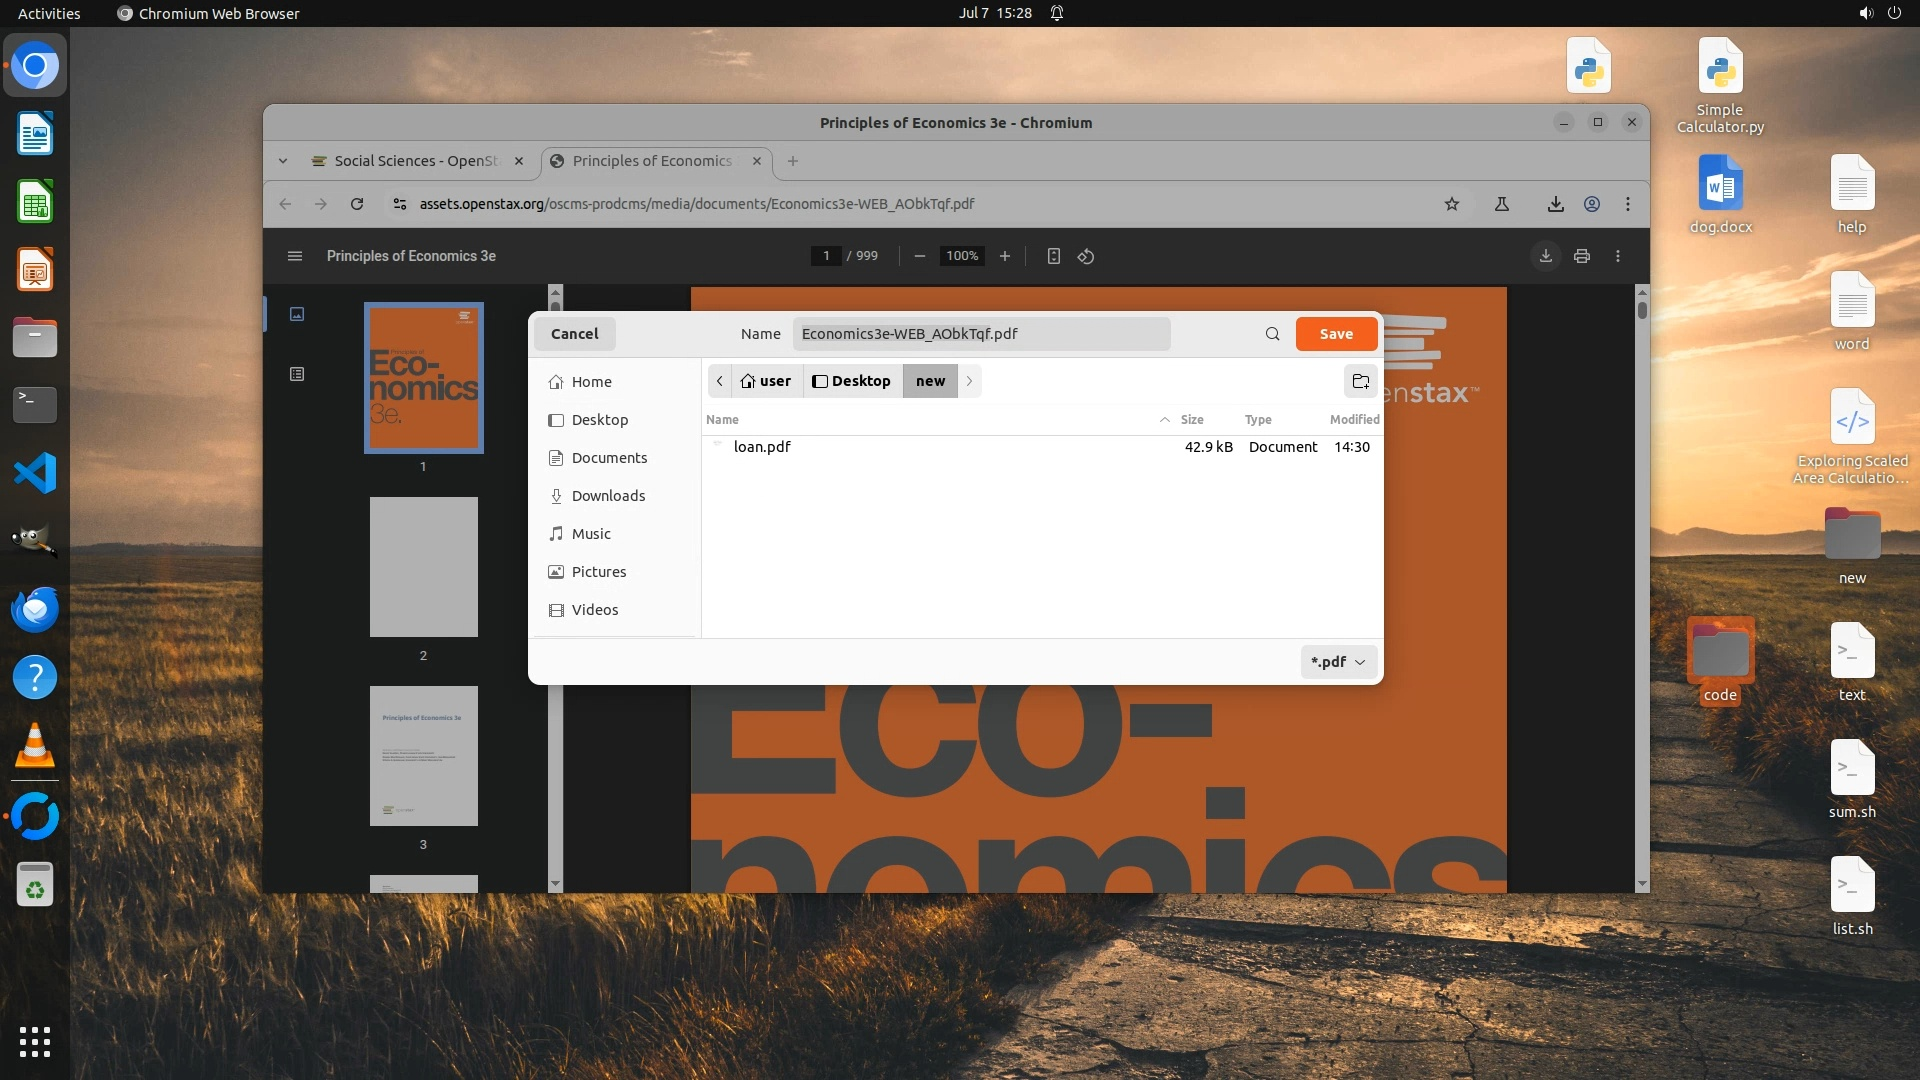The image size is (1920, 1080).
Task: Open the *.pdf file type dropdown
Action: [1338, 662]
